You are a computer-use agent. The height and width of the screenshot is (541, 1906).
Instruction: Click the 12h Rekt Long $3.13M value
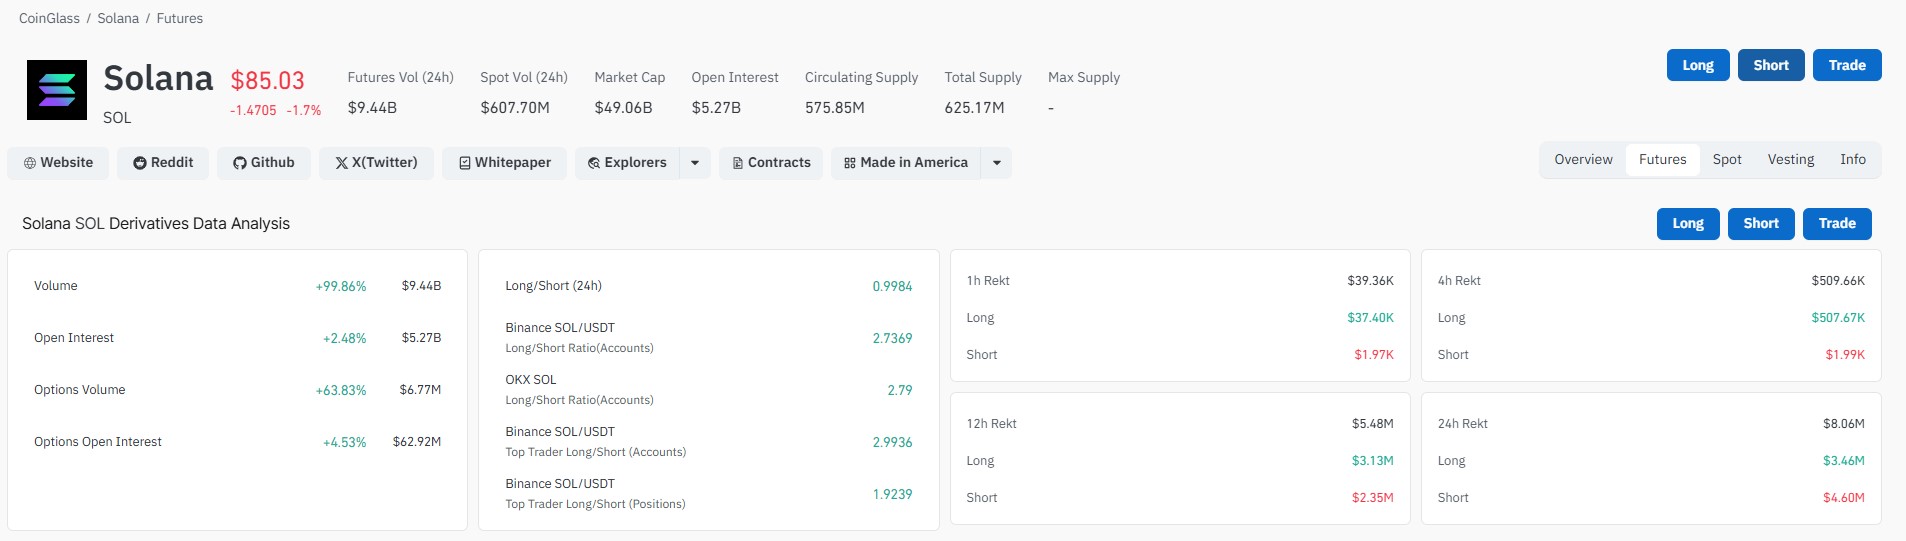pos(1373,461)
